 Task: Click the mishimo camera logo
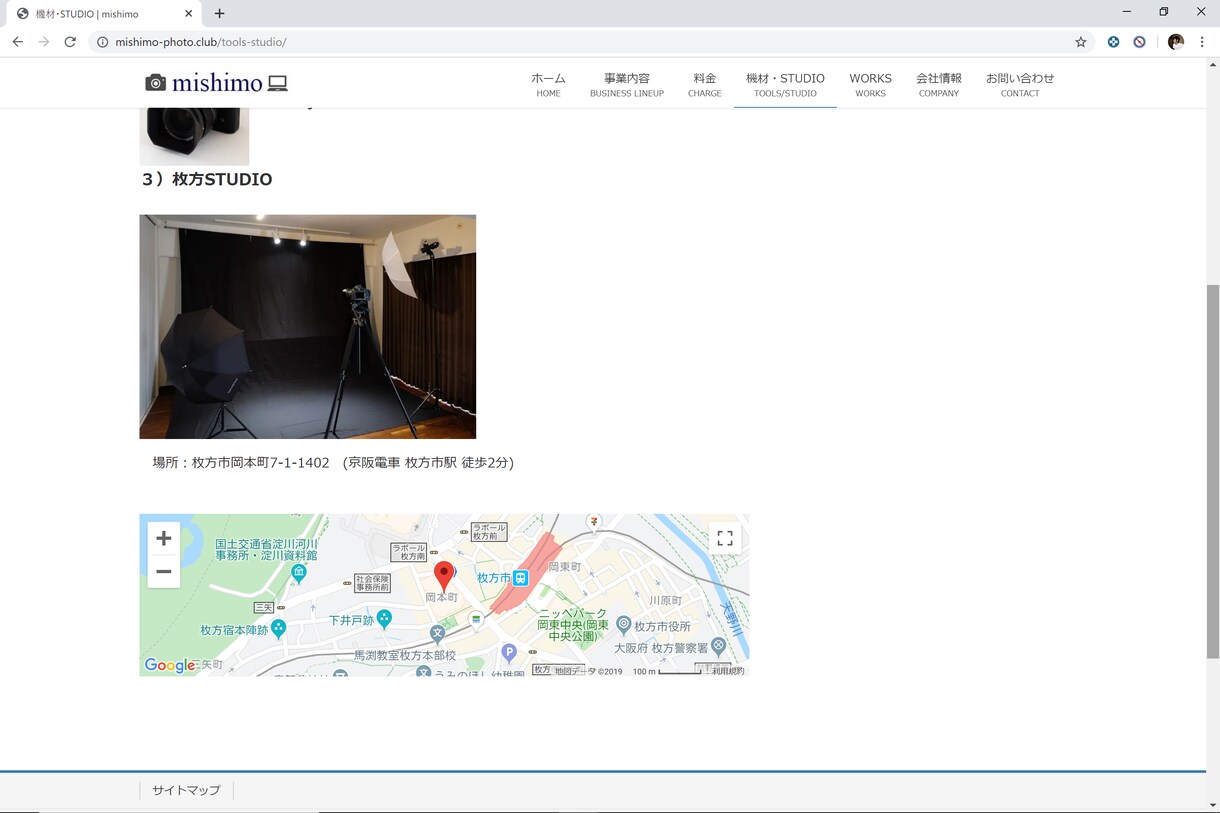click(216, 83)
